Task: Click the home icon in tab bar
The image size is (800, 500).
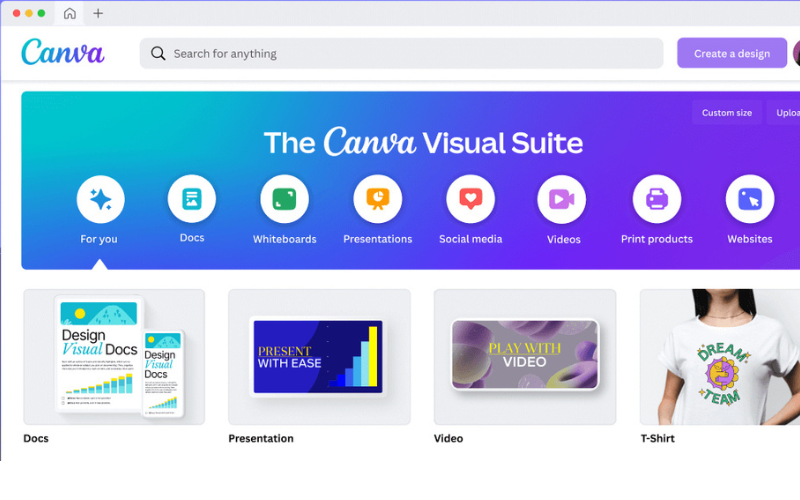Action: coord(69,13)
